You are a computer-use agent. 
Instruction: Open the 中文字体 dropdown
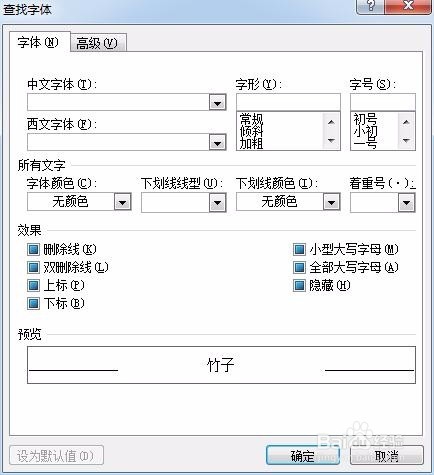click(x=218, y=103)
